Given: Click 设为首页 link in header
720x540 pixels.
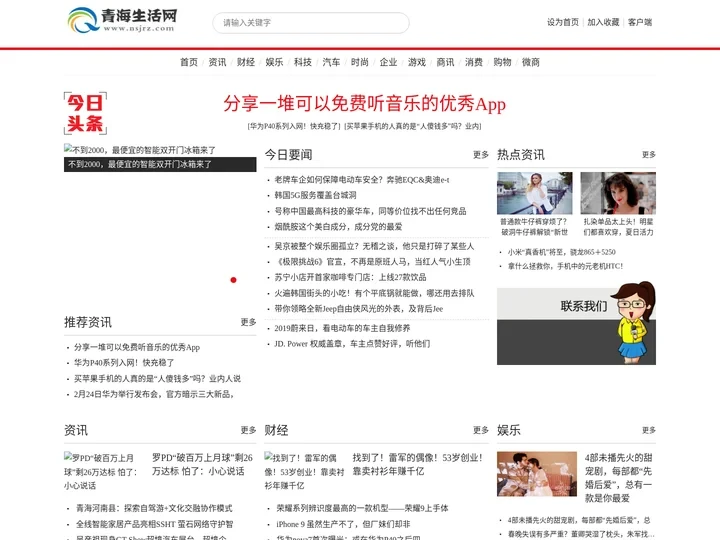Looking at the screenshot, I should (562, 22).
